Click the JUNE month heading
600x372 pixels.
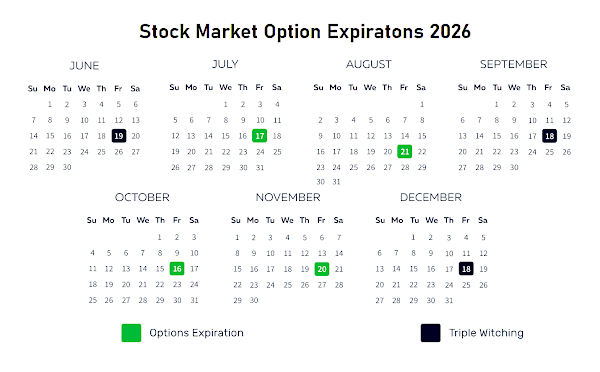point(84,65)
